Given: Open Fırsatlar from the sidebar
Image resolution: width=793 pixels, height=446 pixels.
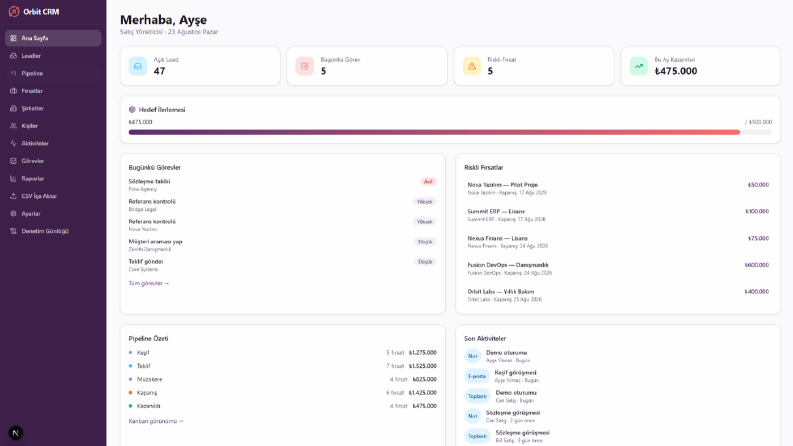Looking at the screenshot, I should [x=53, y=91].
